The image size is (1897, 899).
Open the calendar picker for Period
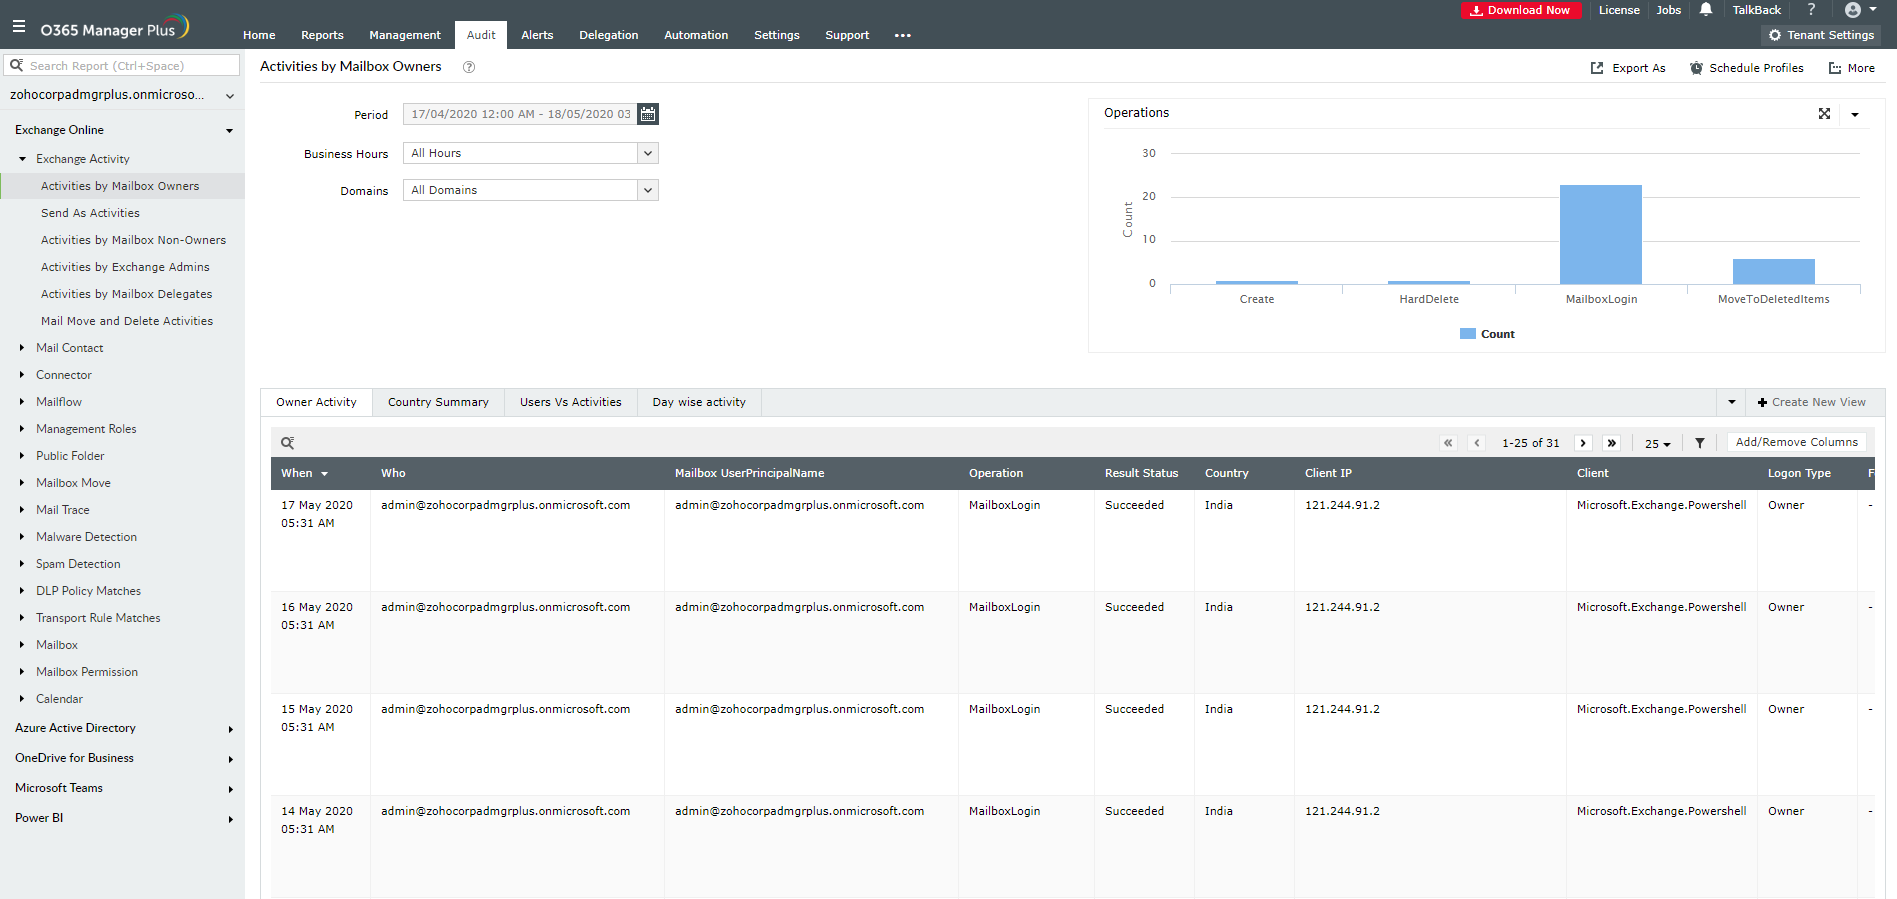[x=648, y=114]
